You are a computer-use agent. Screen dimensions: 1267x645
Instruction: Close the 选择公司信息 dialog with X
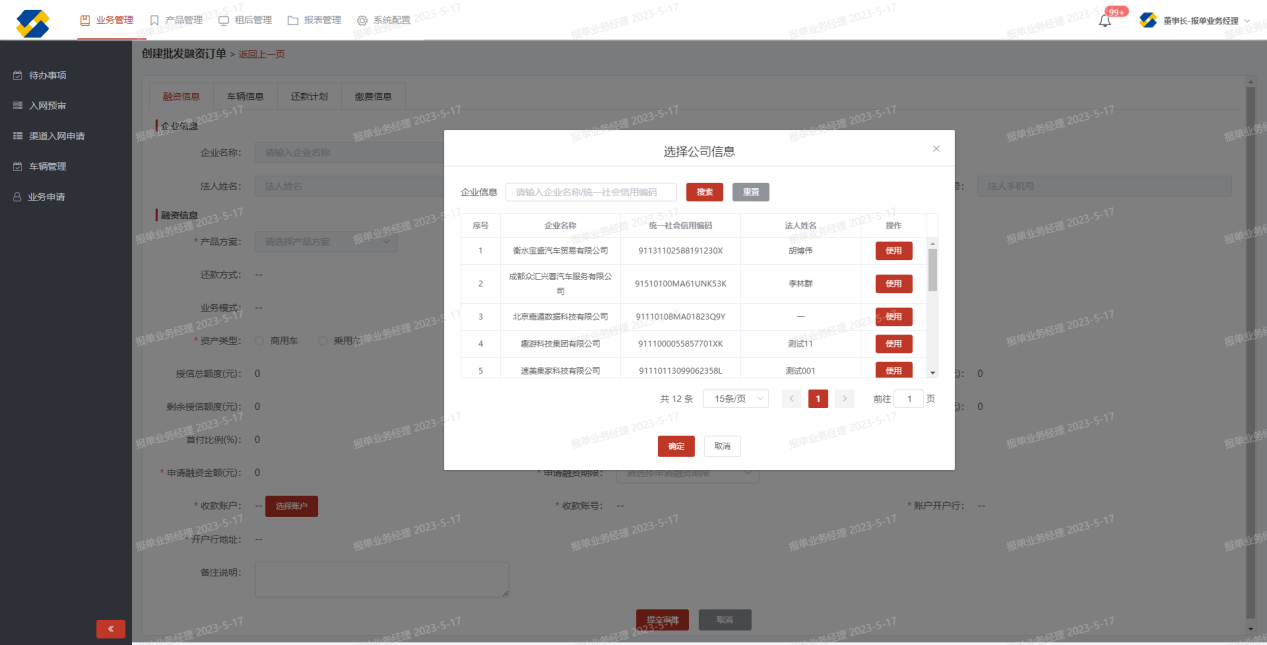tap(936, 149)
